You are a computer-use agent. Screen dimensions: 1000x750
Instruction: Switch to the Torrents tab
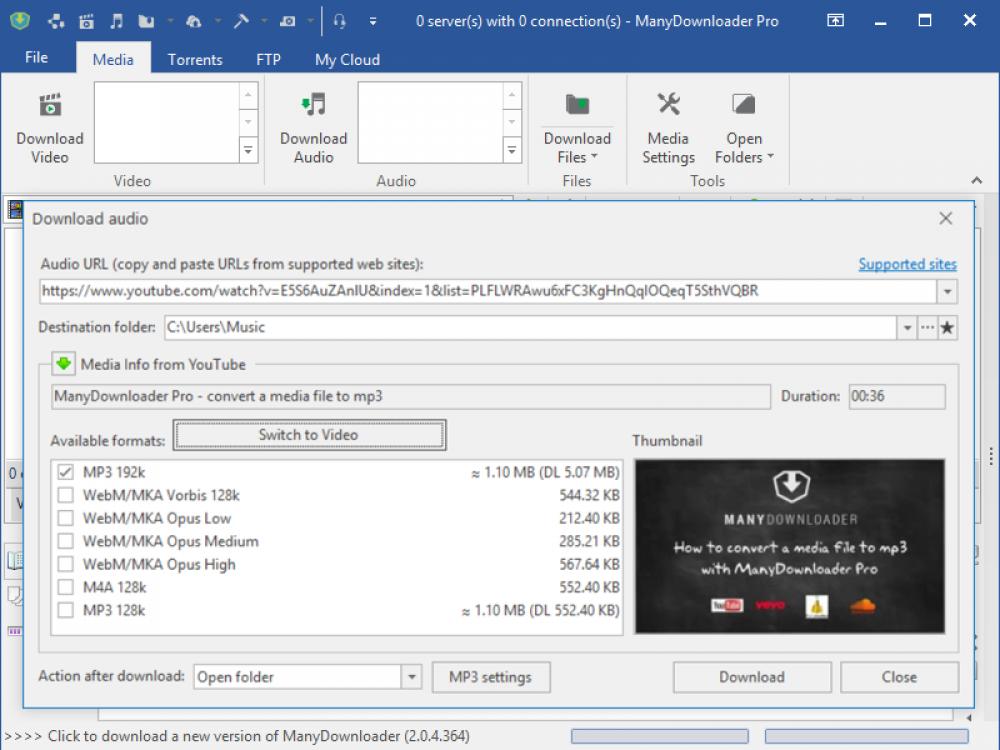coord(194,59)
